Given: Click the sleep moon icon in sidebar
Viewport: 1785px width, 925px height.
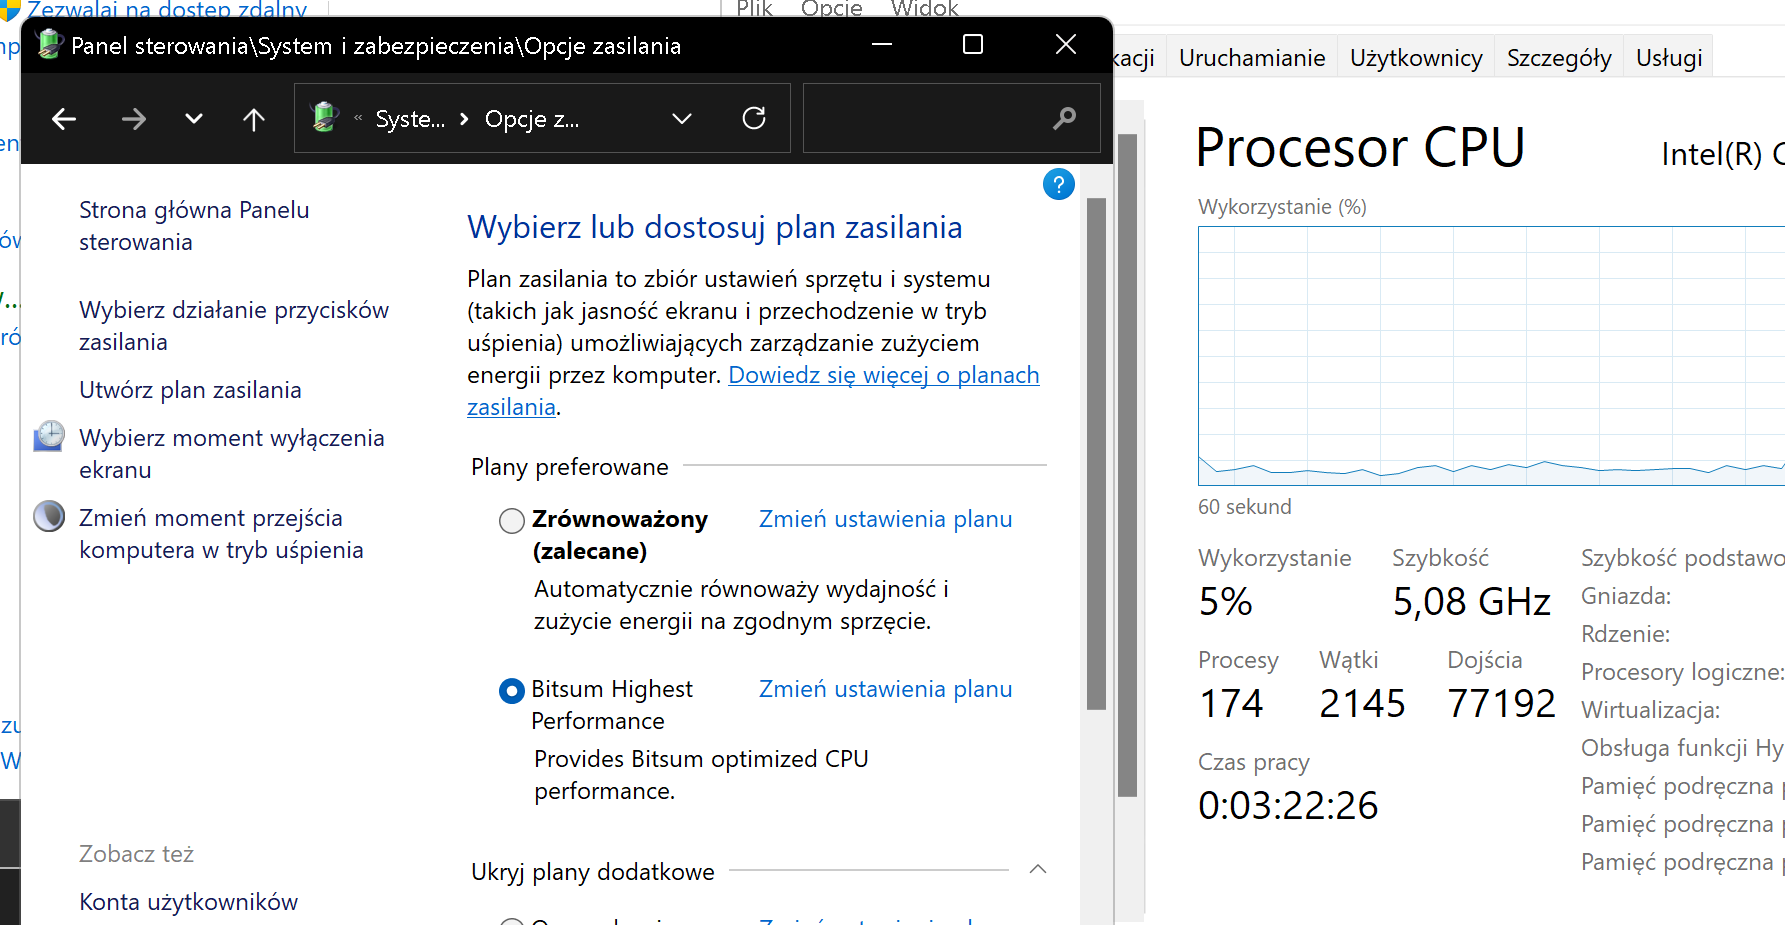Looking at the screenshot, I should click(49, 517).
